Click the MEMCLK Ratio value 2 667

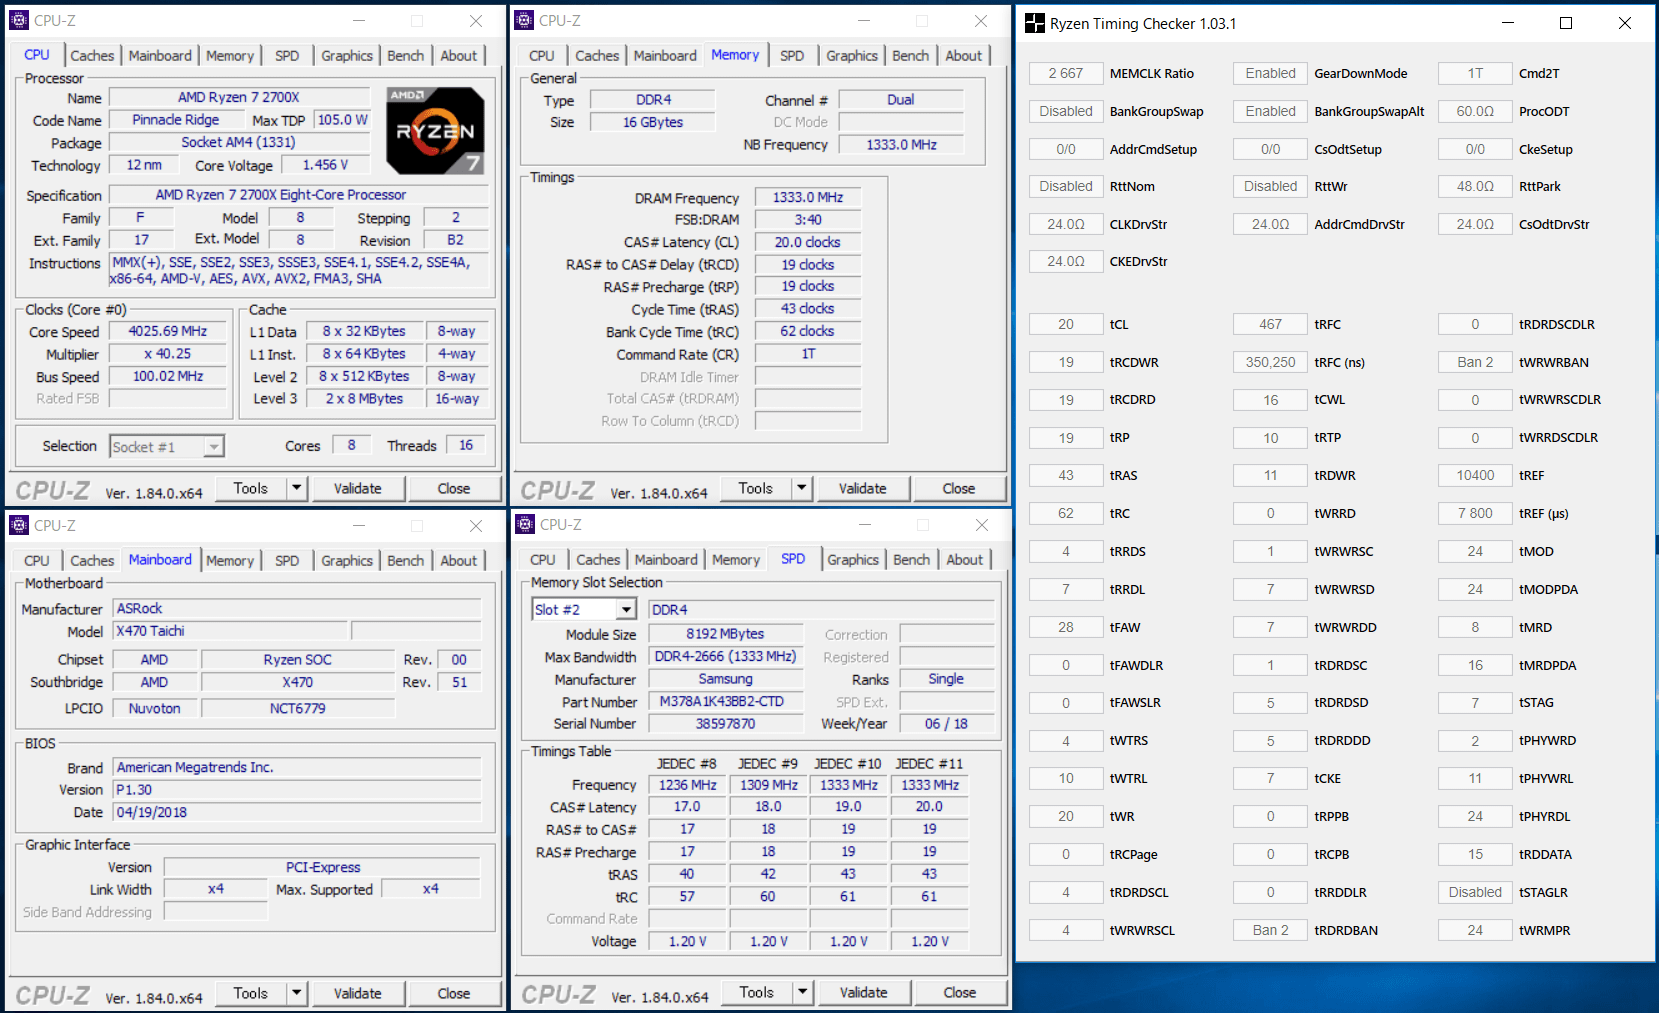pos(1066,73)
